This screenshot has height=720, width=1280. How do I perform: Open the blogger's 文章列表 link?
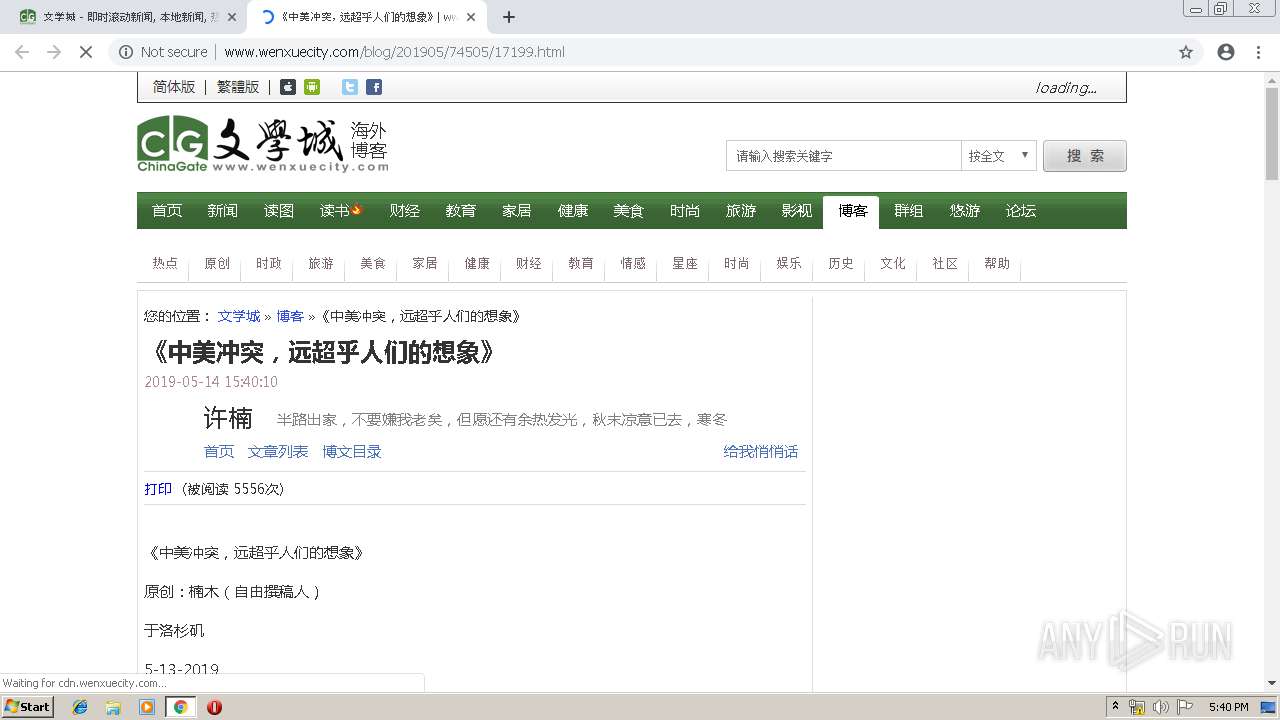[278, 452]
